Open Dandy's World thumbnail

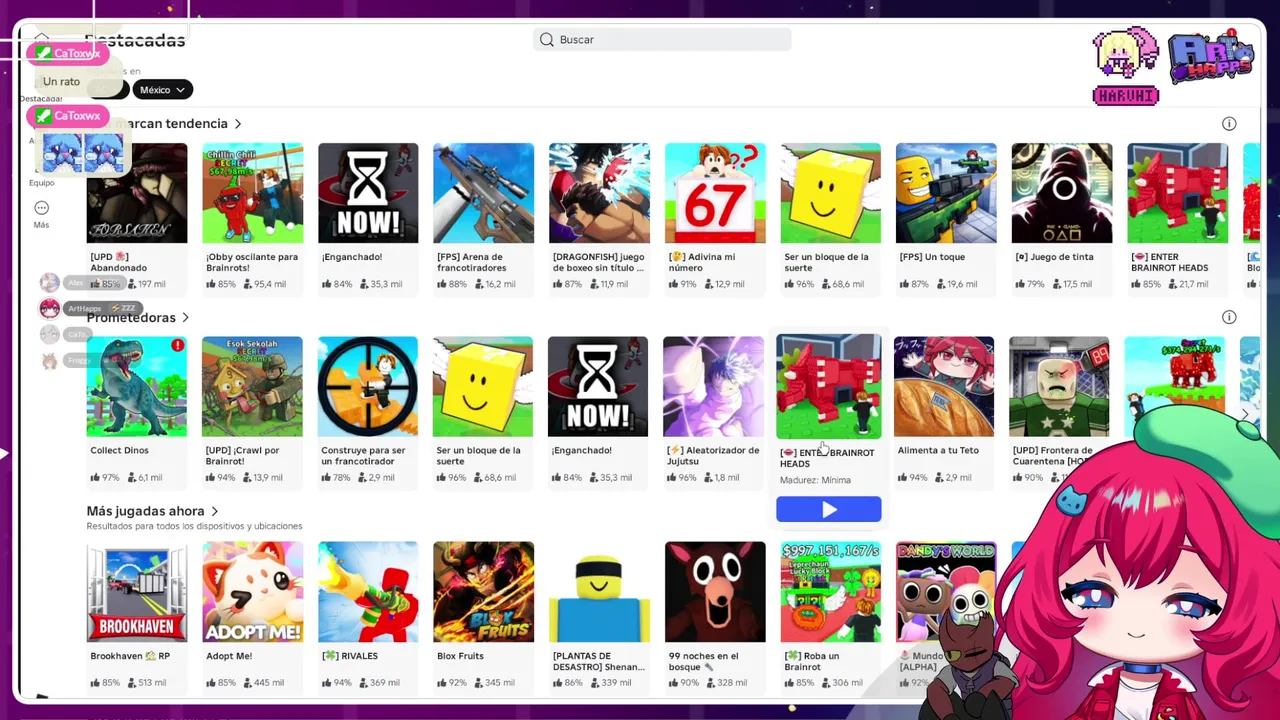(x=946, y=592)
